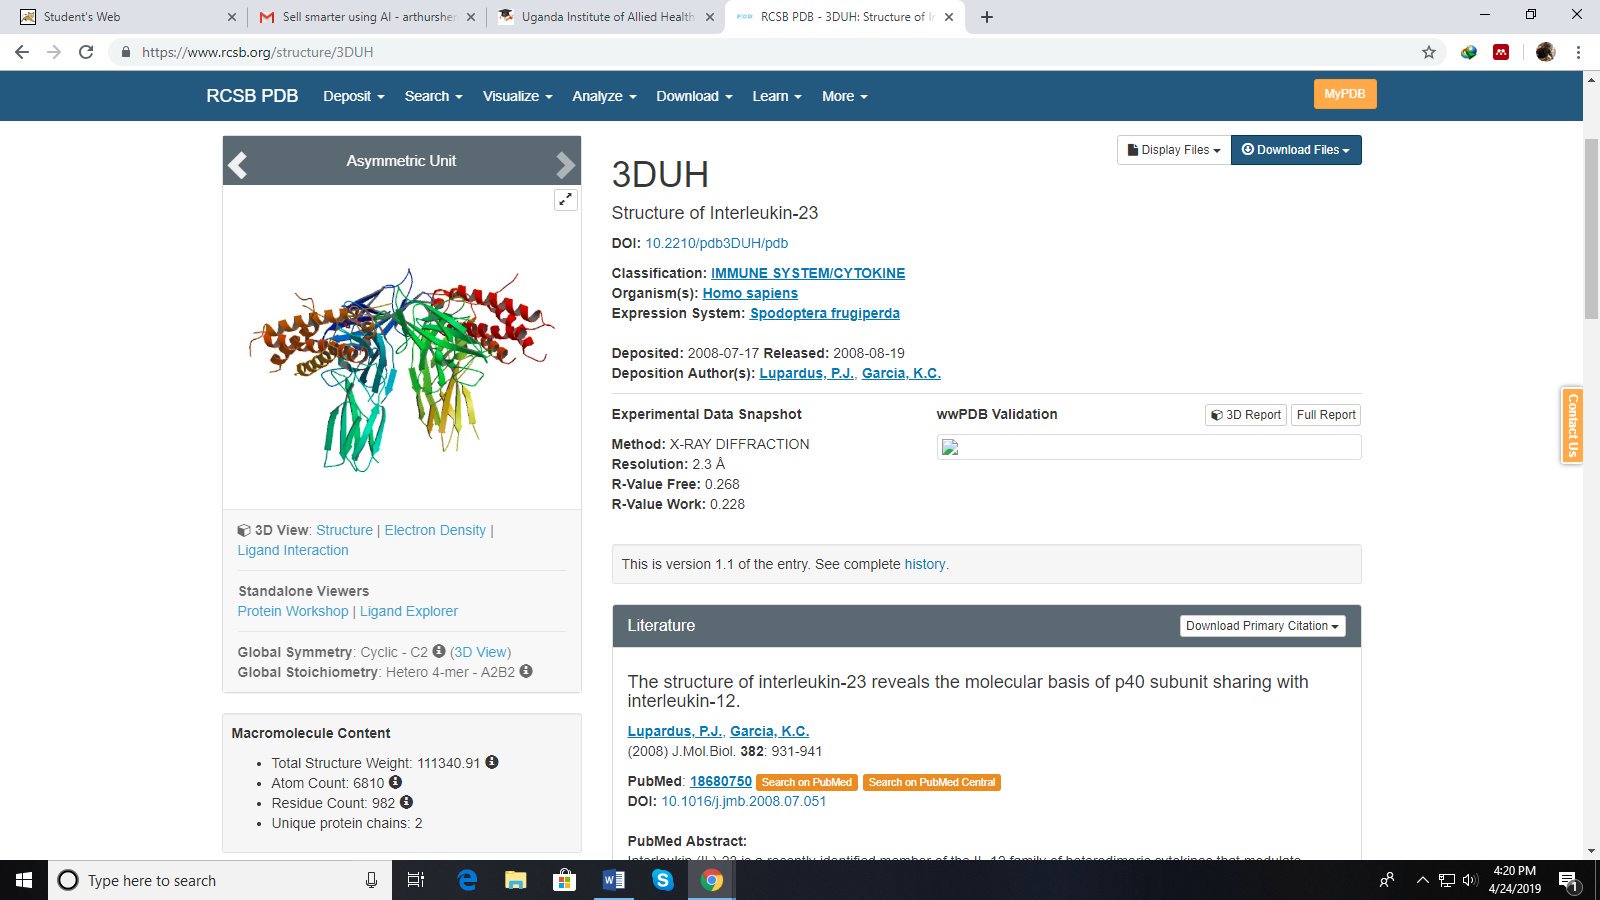Open Word from the taskbar
Viewport: 1600px width, 900px height.
click(613, 880)
